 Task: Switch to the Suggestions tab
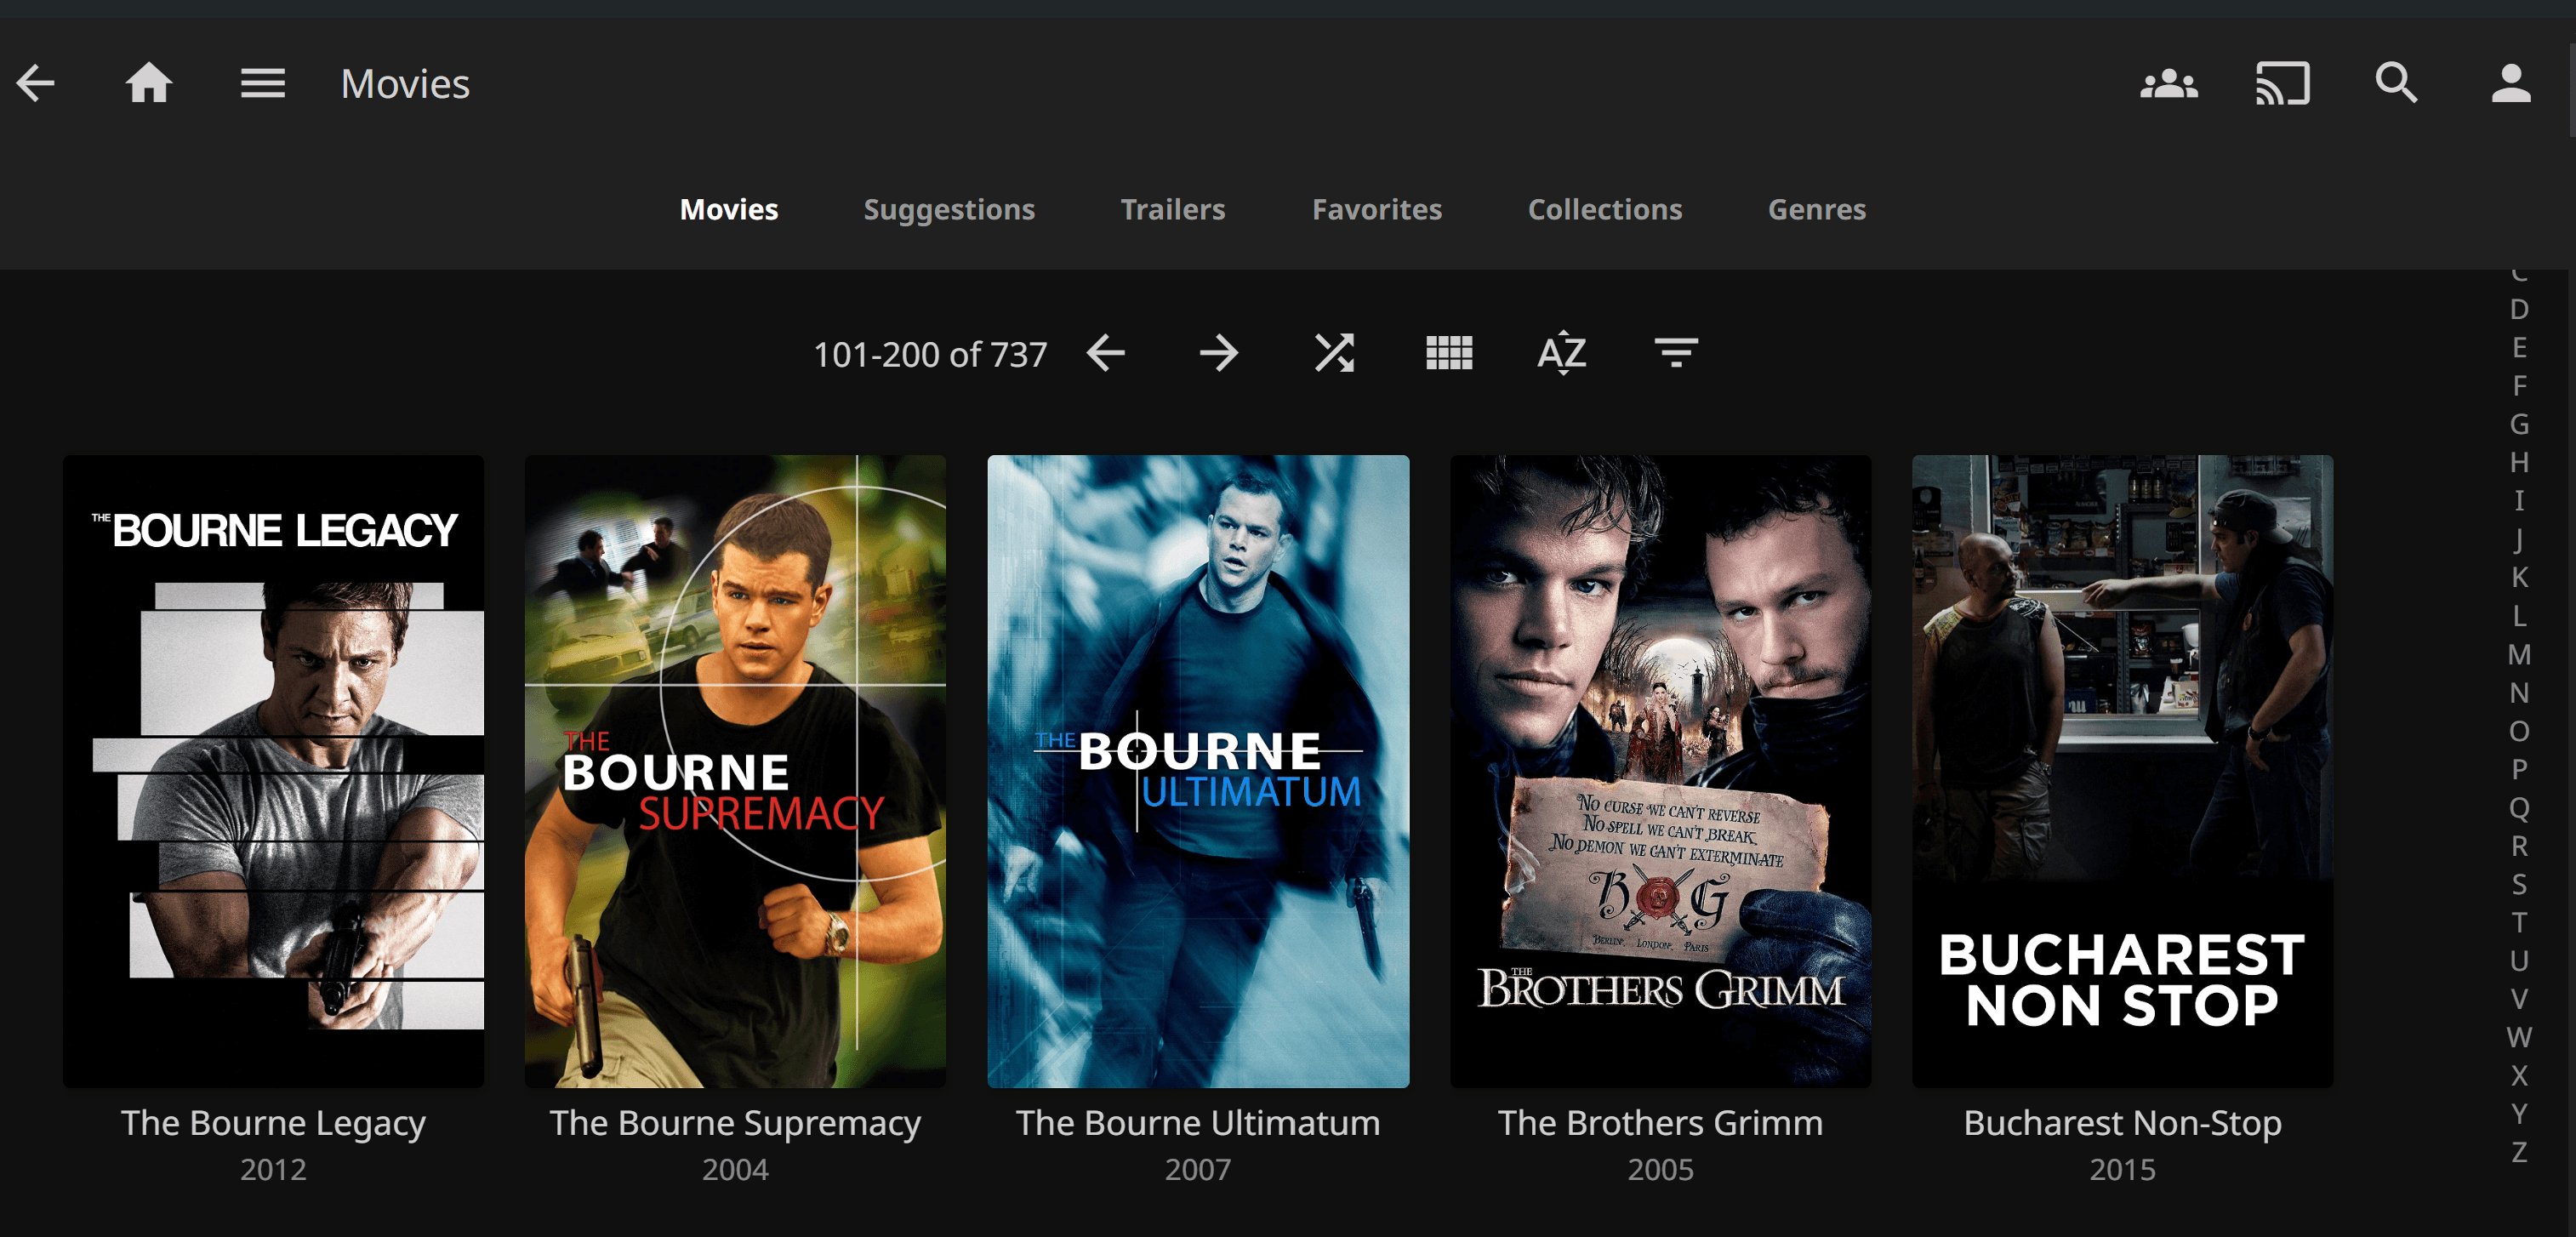pyautogui.click(x=949, y=209)
